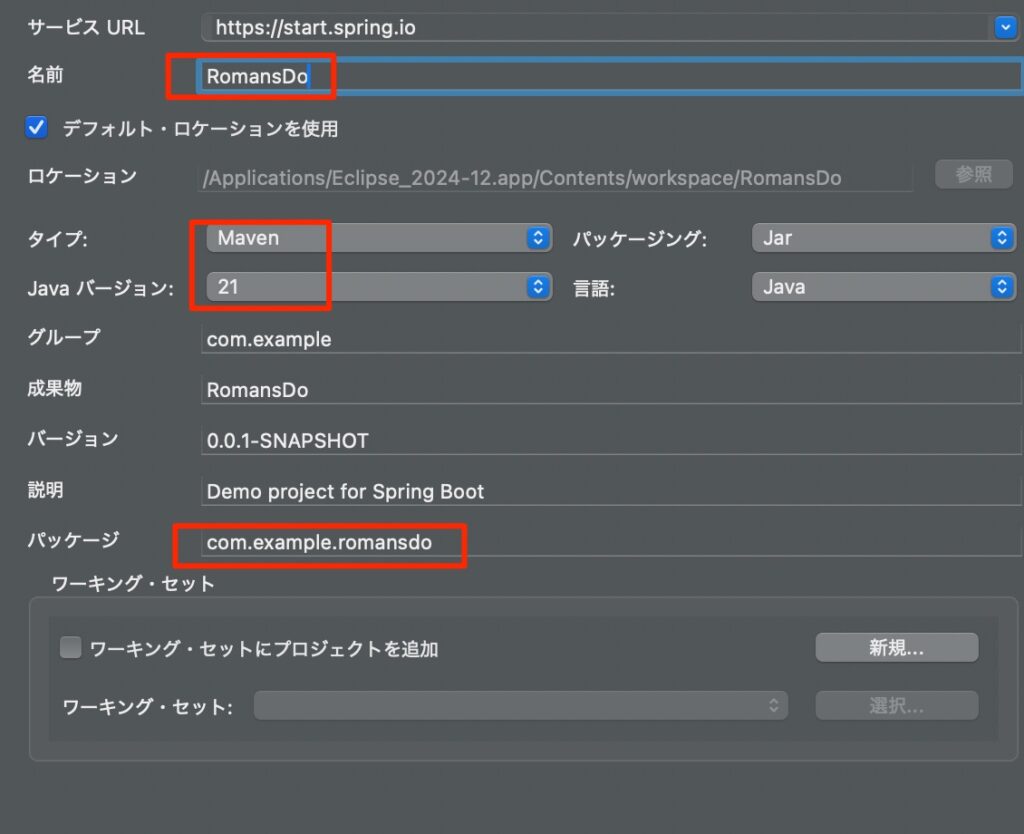1024x834 pixels.
Task: Click the グループ field with com.example
Action: 610,339
